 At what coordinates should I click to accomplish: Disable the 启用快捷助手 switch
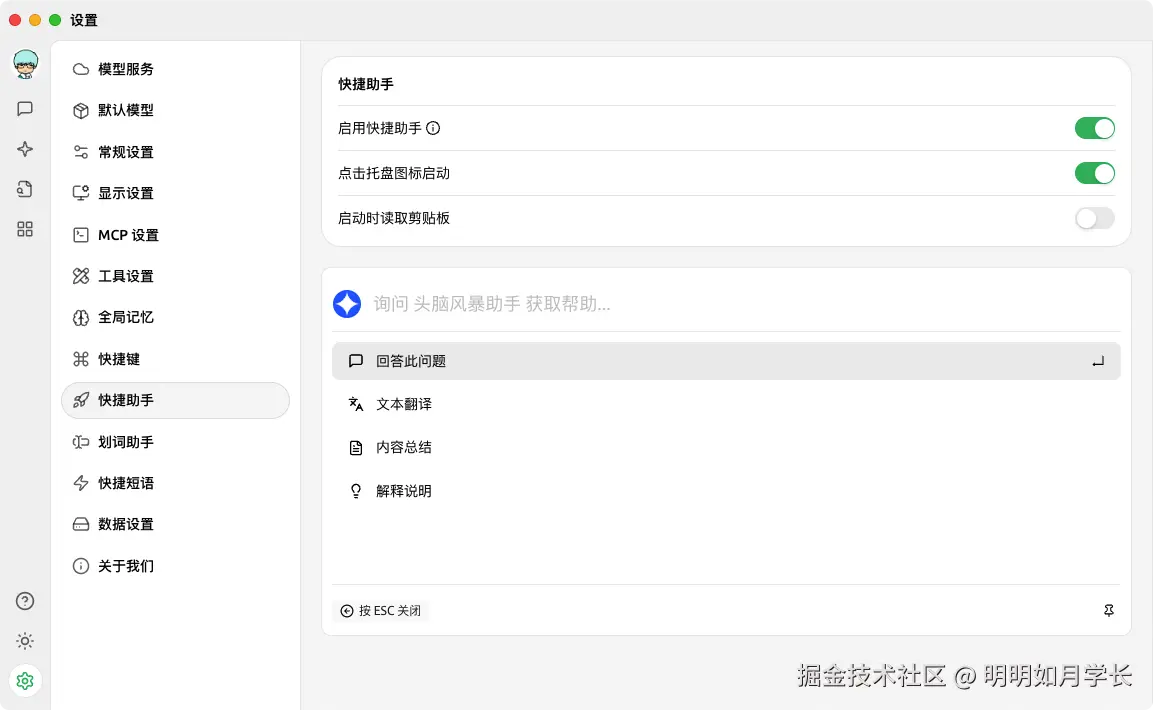1094,128
